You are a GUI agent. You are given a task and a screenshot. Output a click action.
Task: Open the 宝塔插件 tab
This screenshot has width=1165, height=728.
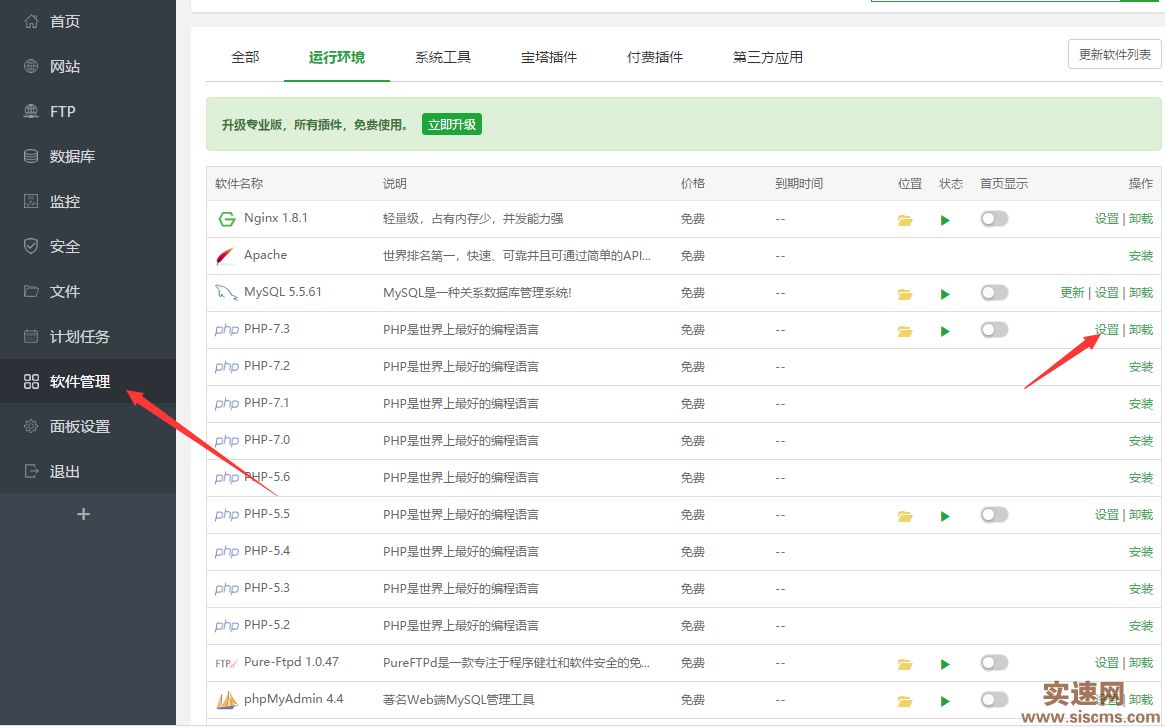tap(549, 57)
